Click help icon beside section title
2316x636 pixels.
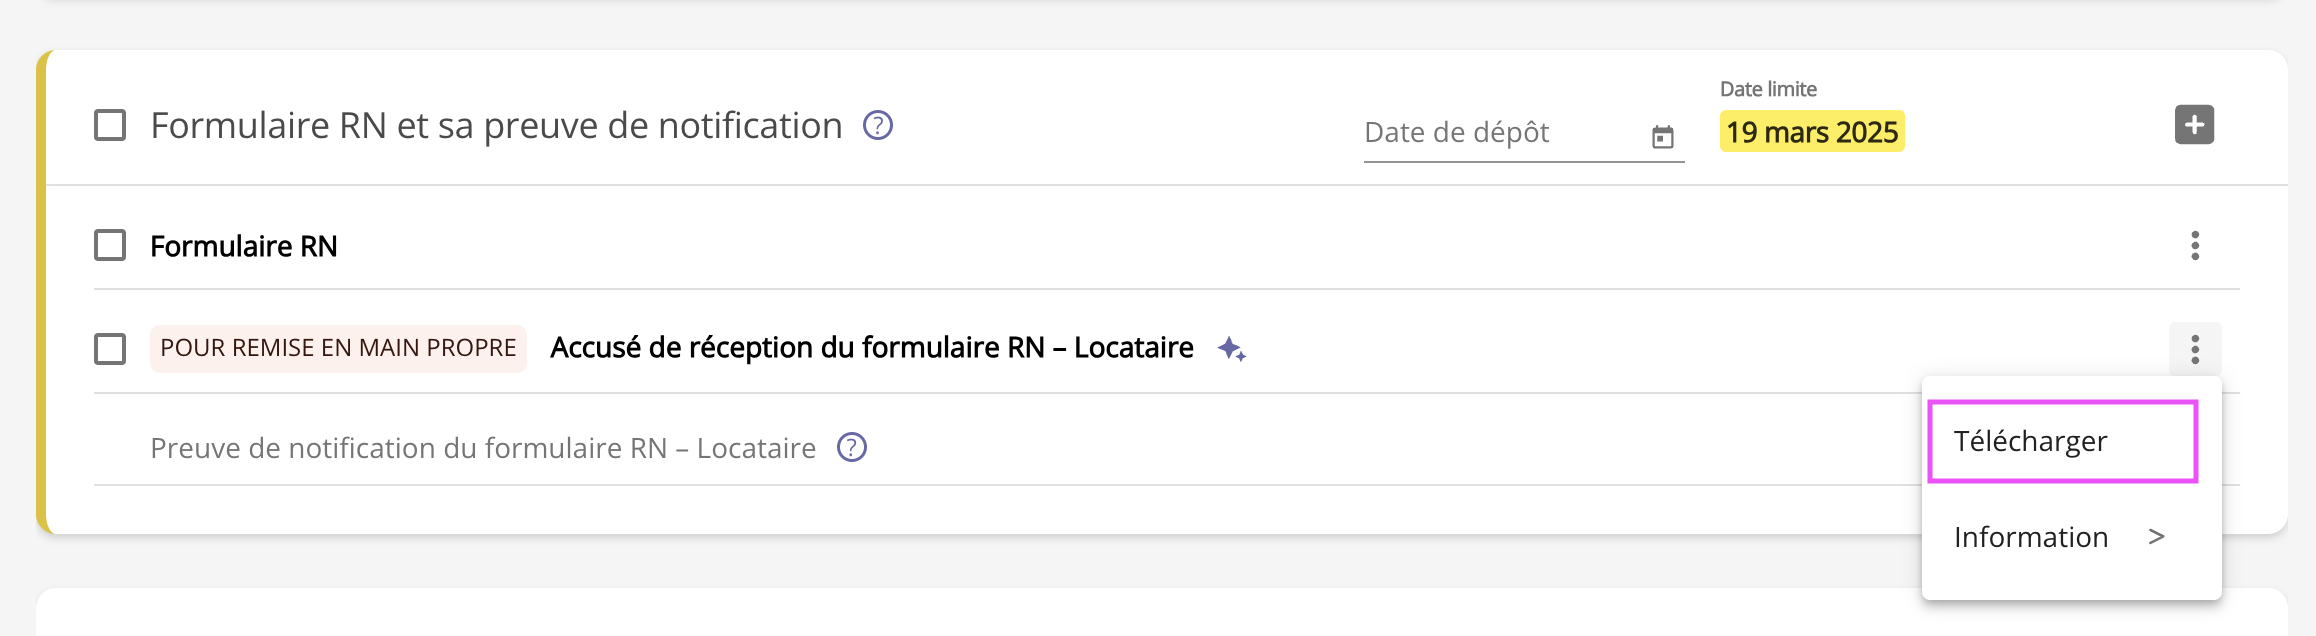pos(877,126)
